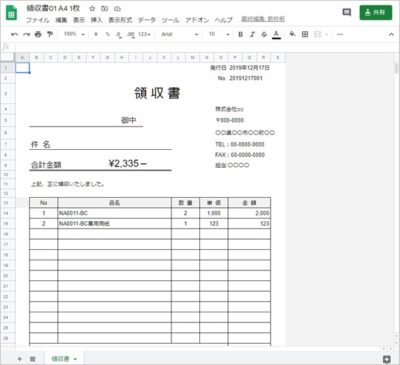The height and width of the screenshot is (365, 400).
Task: Select the 領収書 title cell
Action: click(157, 93)
